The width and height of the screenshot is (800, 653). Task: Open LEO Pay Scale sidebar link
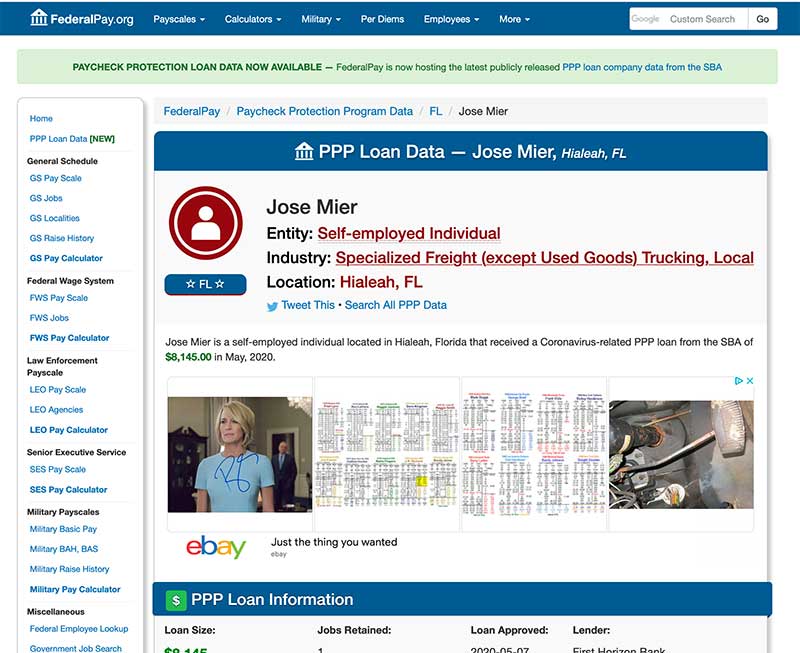click(58, 390)
